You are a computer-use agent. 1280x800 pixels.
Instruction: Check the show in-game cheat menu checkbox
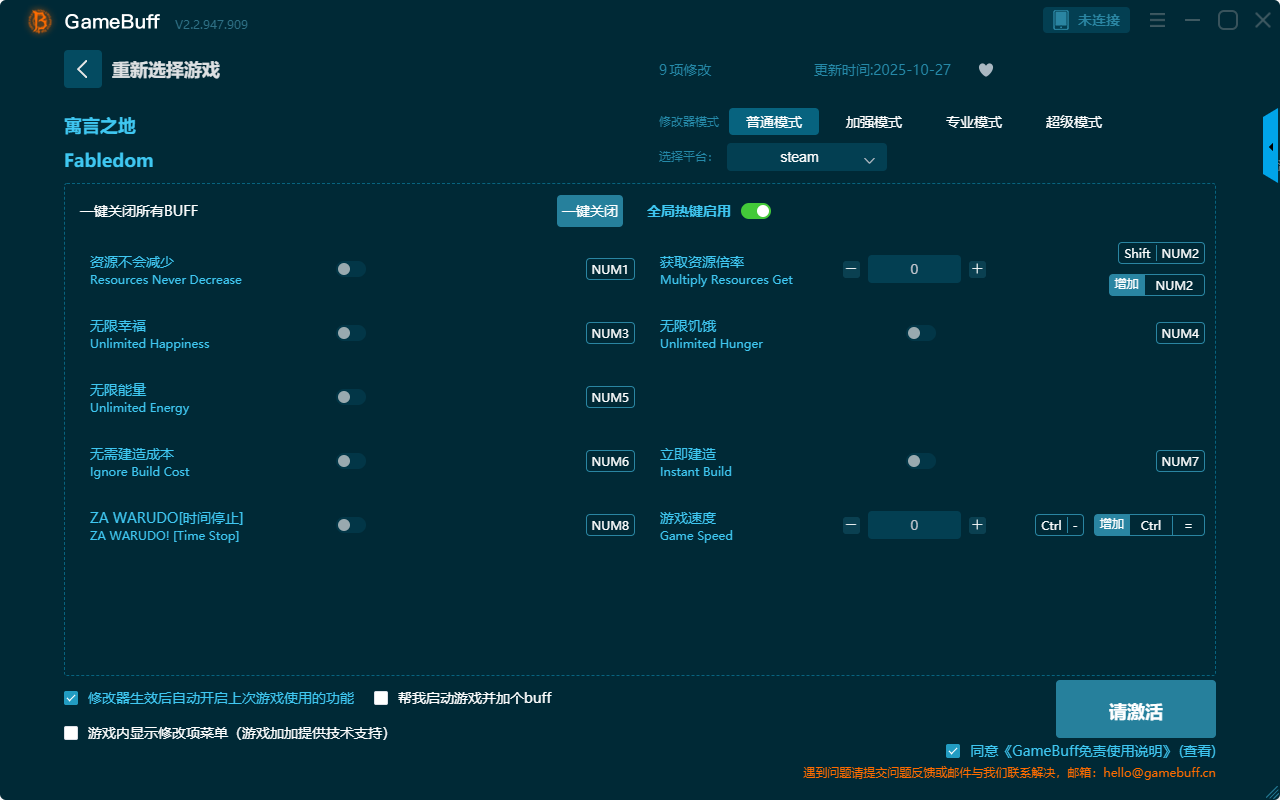[71, 733]
